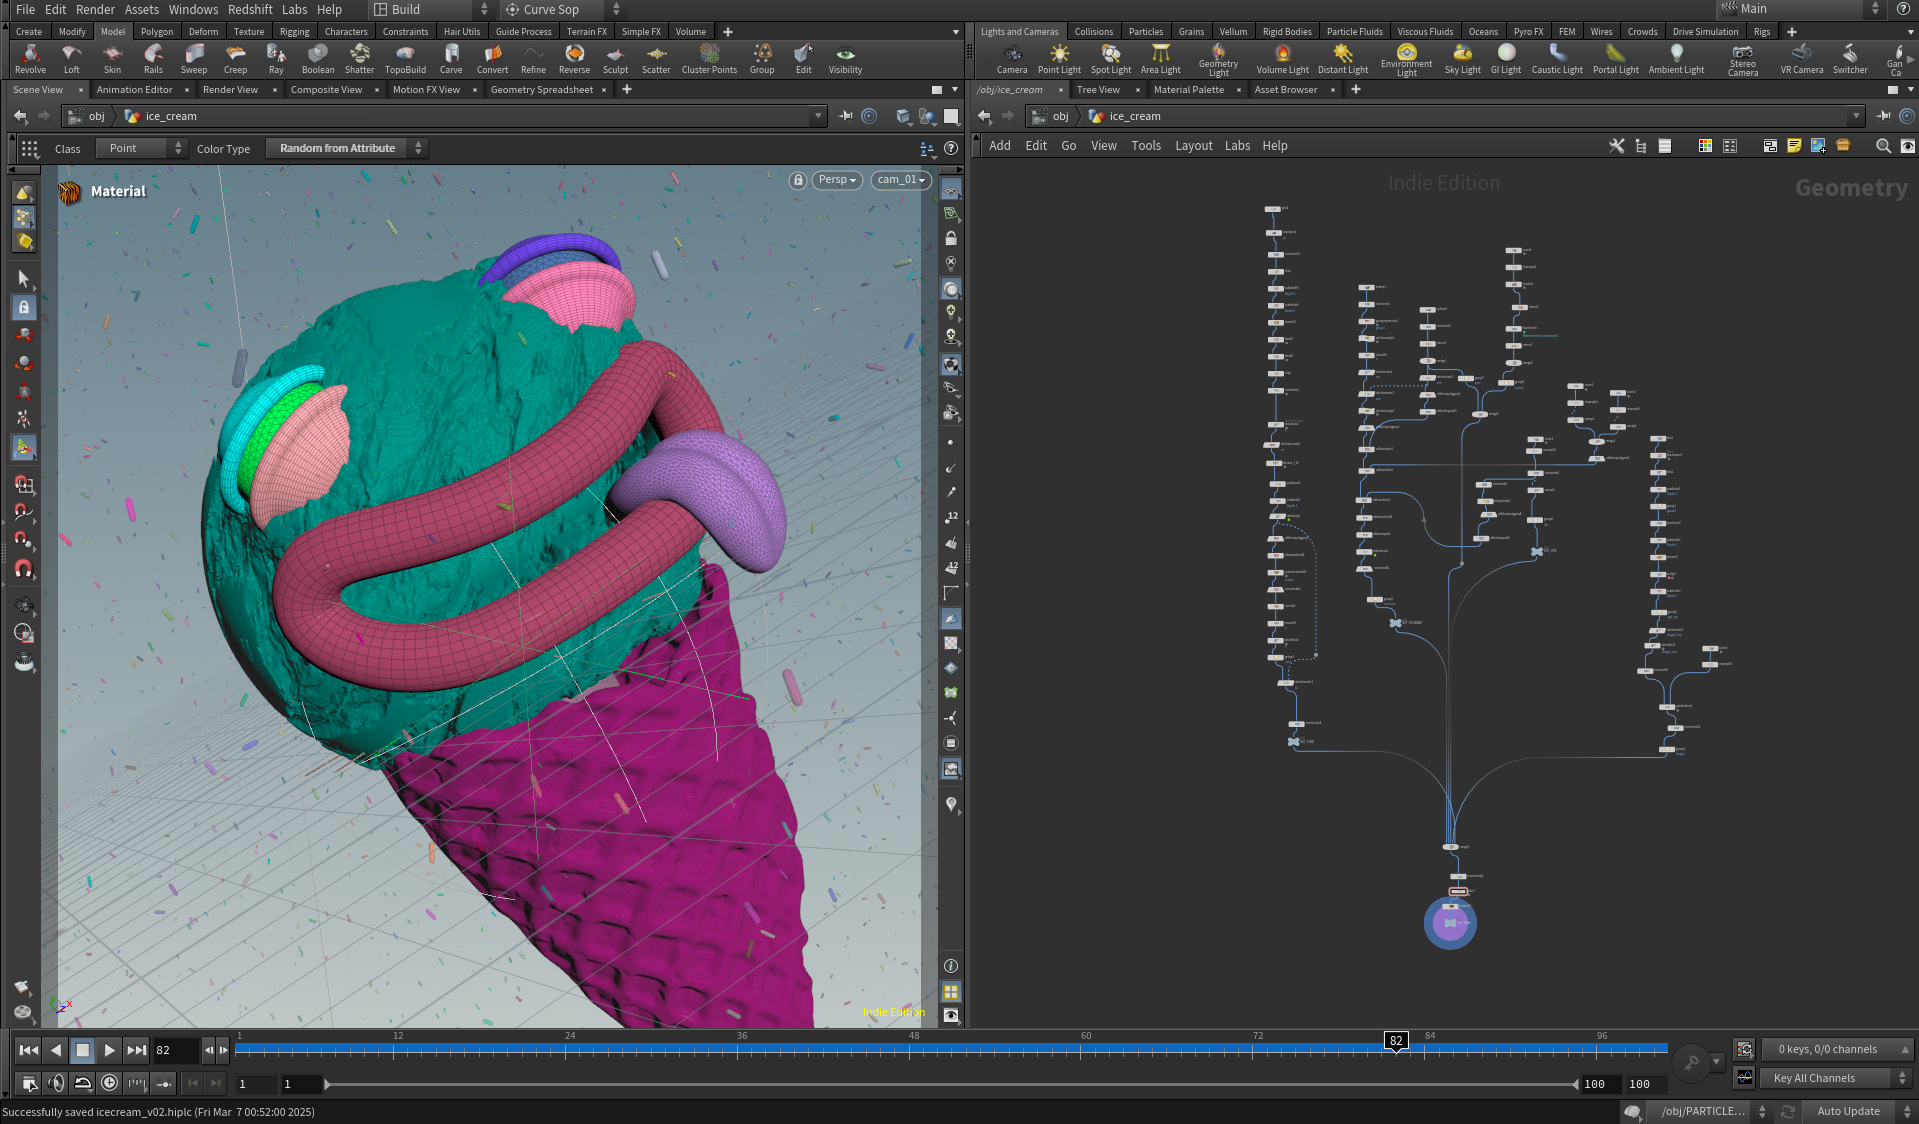Click frame 82 timeline marker
Image resolution: width=1919 pixels, height=1124 pixels.
(x=1396, y=1041)
